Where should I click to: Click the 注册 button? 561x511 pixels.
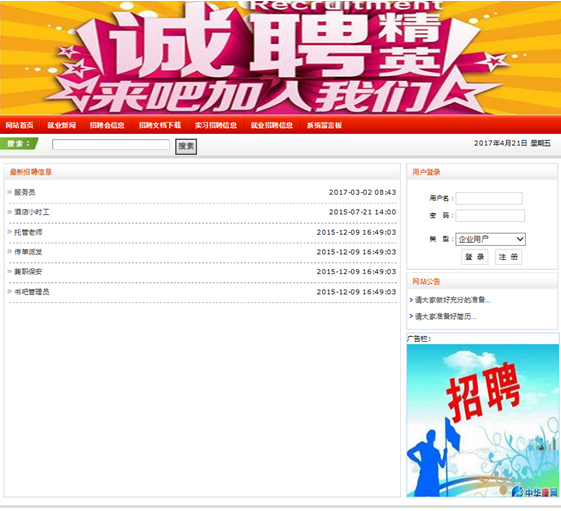[508, 257]
